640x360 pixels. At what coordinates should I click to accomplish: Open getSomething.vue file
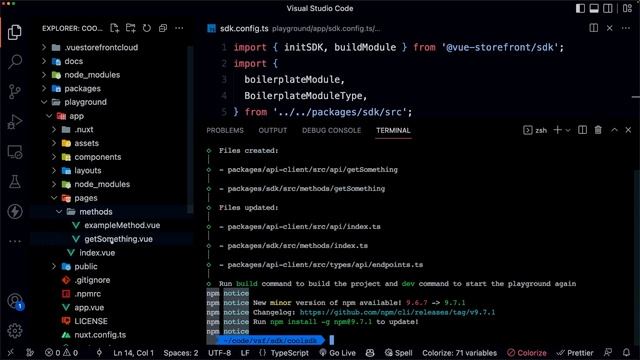118,239
